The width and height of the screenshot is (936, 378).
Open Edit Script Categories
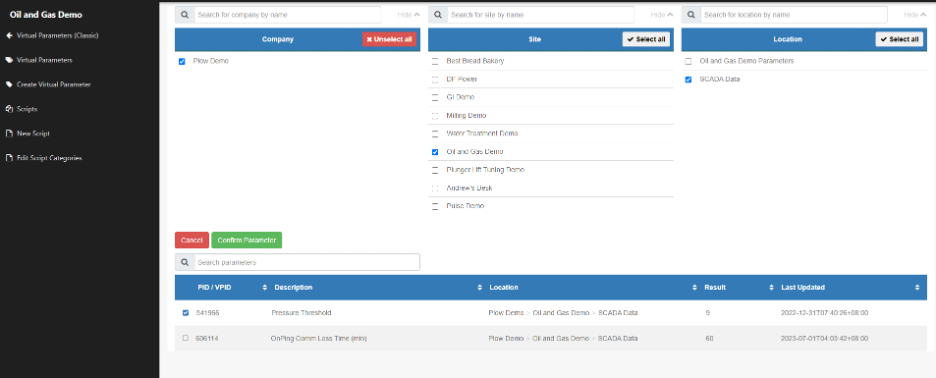(49, 158)
